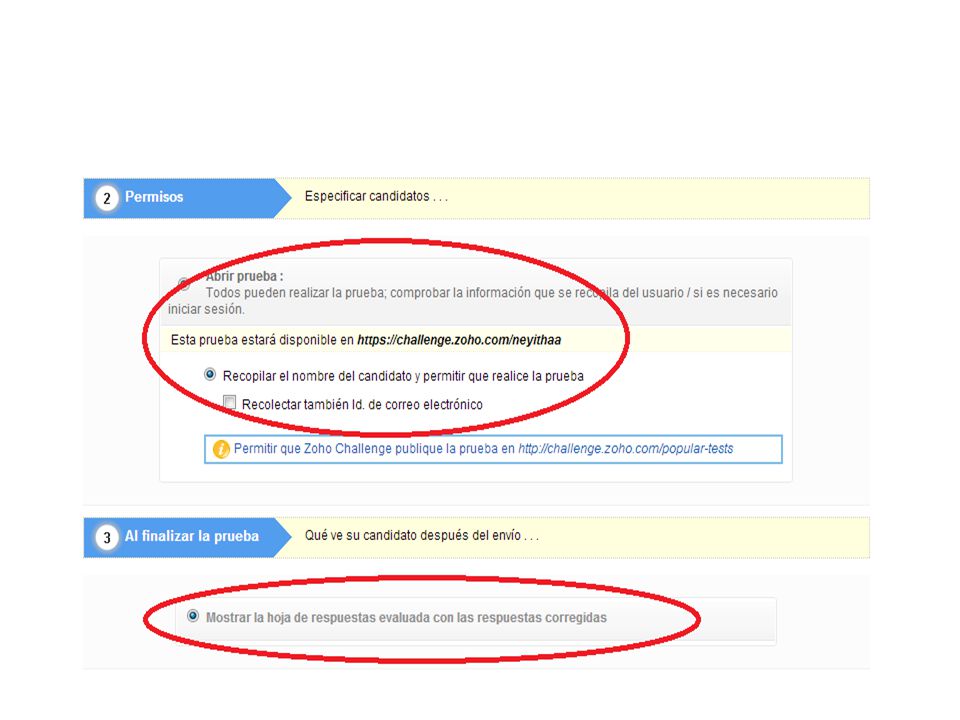Click the Especificar candidatos text

[x=376, y=197]
